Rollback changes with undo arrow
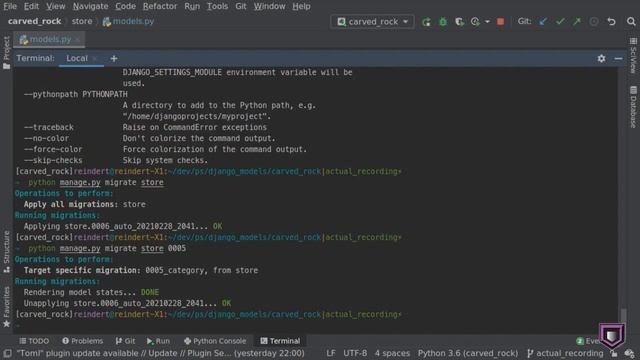This screenshot has width=640, height=360. click(x=611, y=22)
